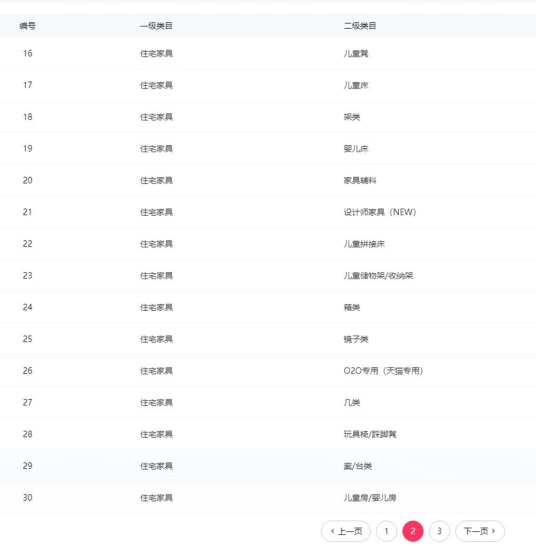The height and width of the screenshot is (550, 536).
Task: Select highlighted row 29
Action: (x=268, y=466)
